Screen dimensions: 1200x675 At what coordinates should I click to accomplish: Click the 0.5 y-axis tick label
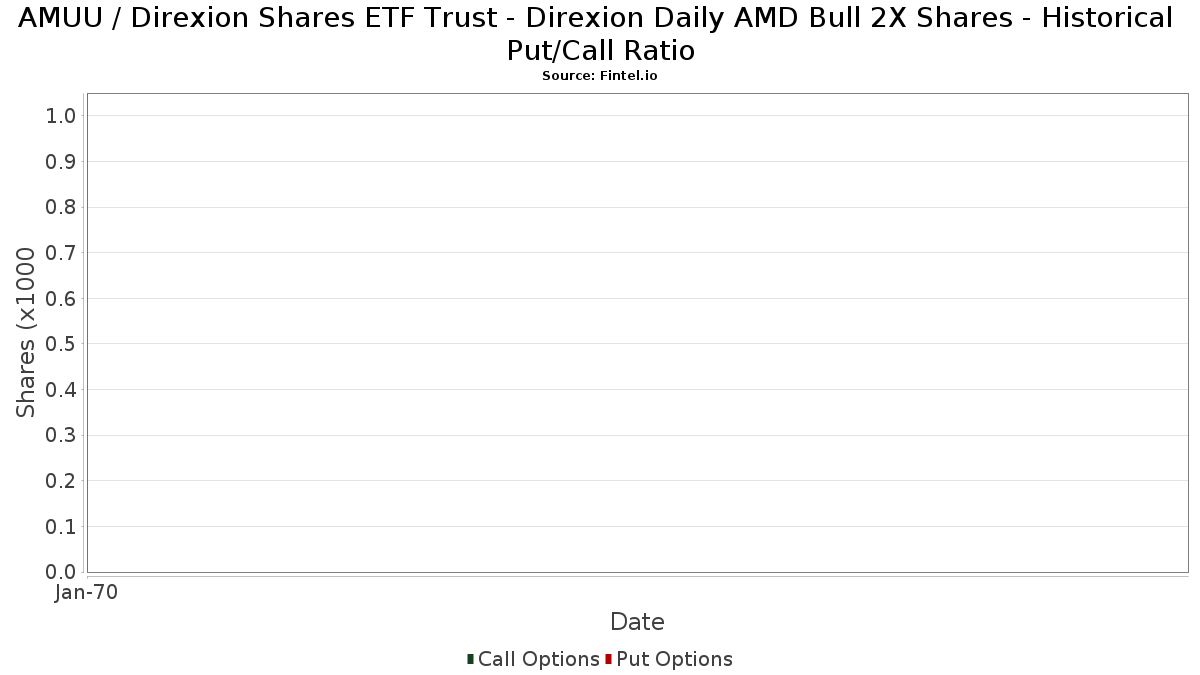[61, 344]
